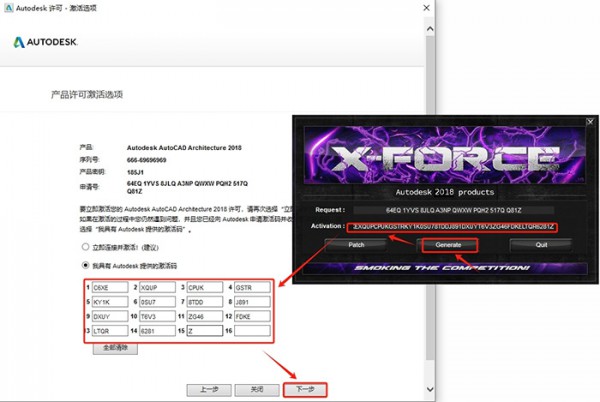Viewport: 600px width, 402px height.
Task: Select the 立即连接并激活 (建议) radio option
Action: 85,247
